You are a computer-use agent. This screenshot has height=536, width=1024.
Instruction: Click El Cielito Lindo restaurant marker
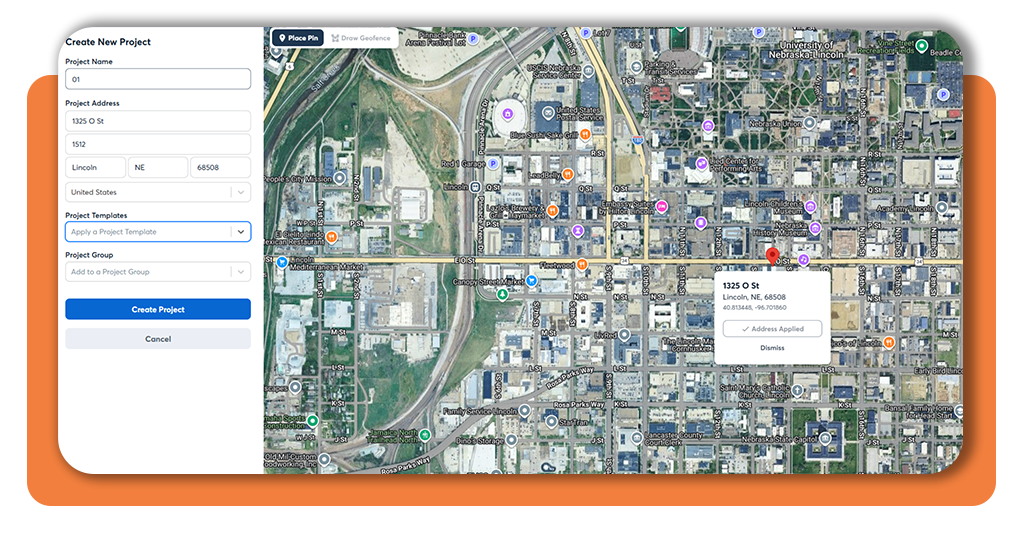pos(332,236)
